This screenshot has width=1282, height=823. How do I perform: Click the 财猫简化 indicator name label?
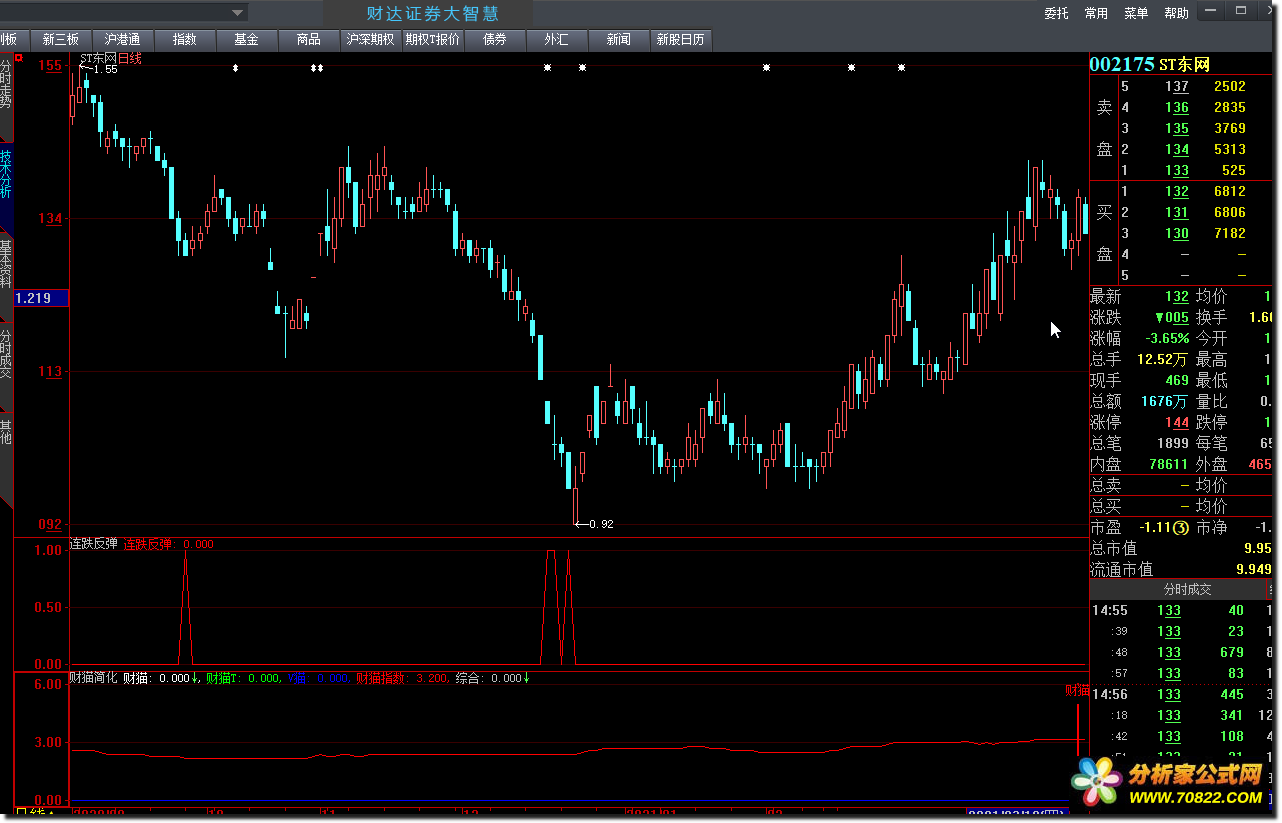pos(93,679)
